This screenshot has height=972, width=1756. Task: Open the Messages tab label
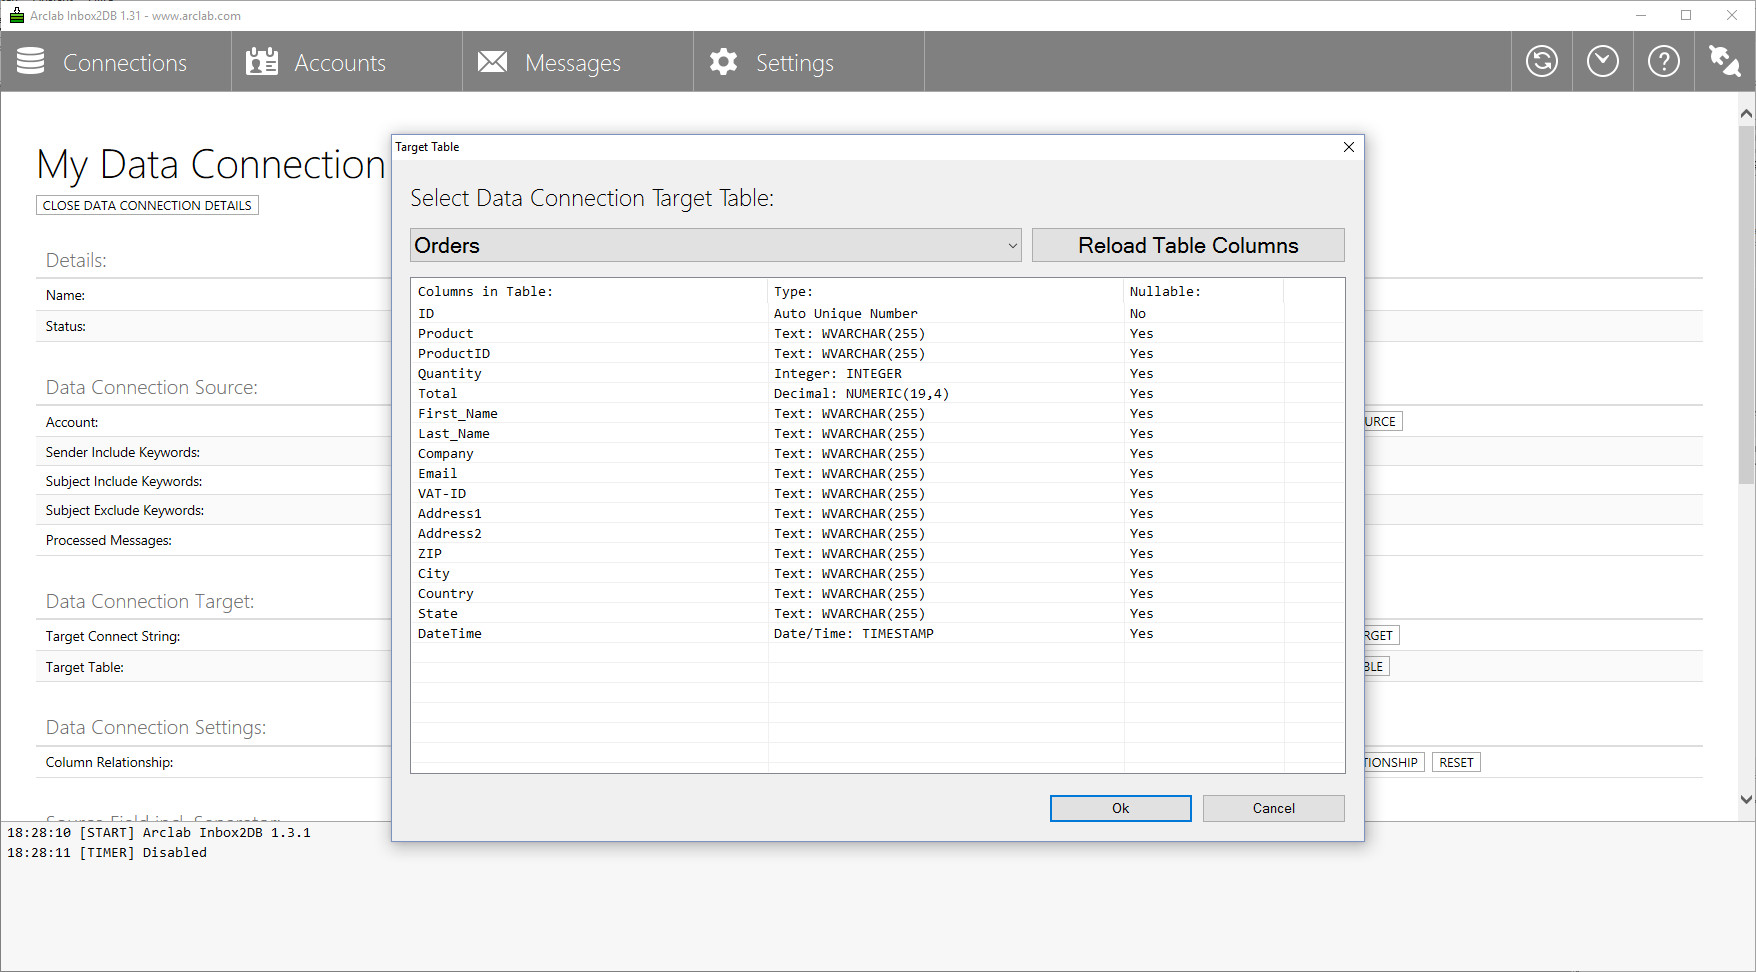coord(573,63)
